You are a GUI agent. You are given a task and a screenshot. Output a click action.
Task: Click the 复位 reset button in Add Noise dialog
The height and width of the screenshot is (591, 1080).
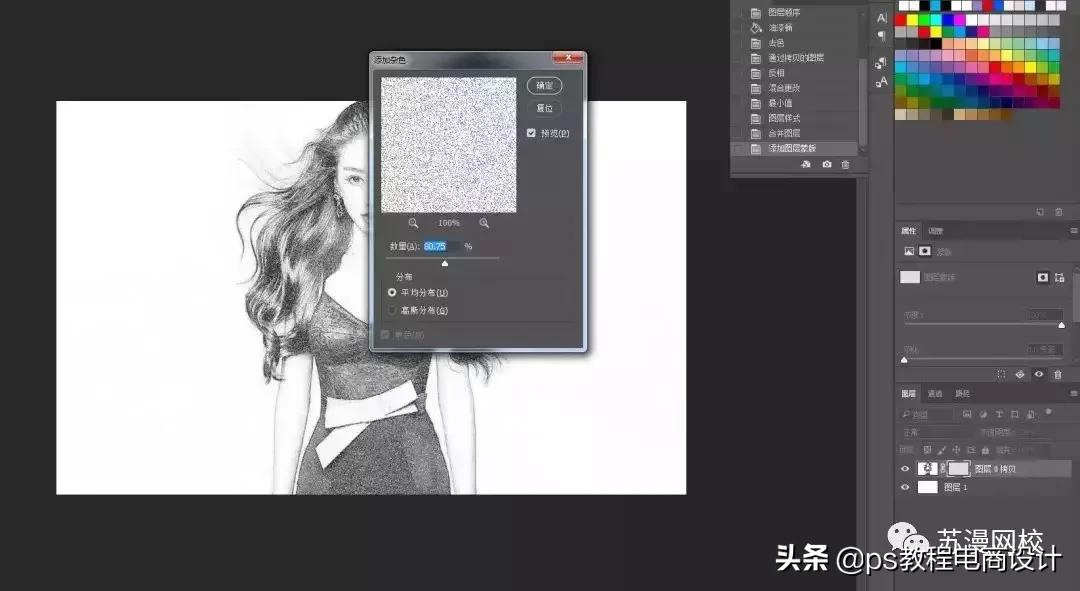pos(545,108)
